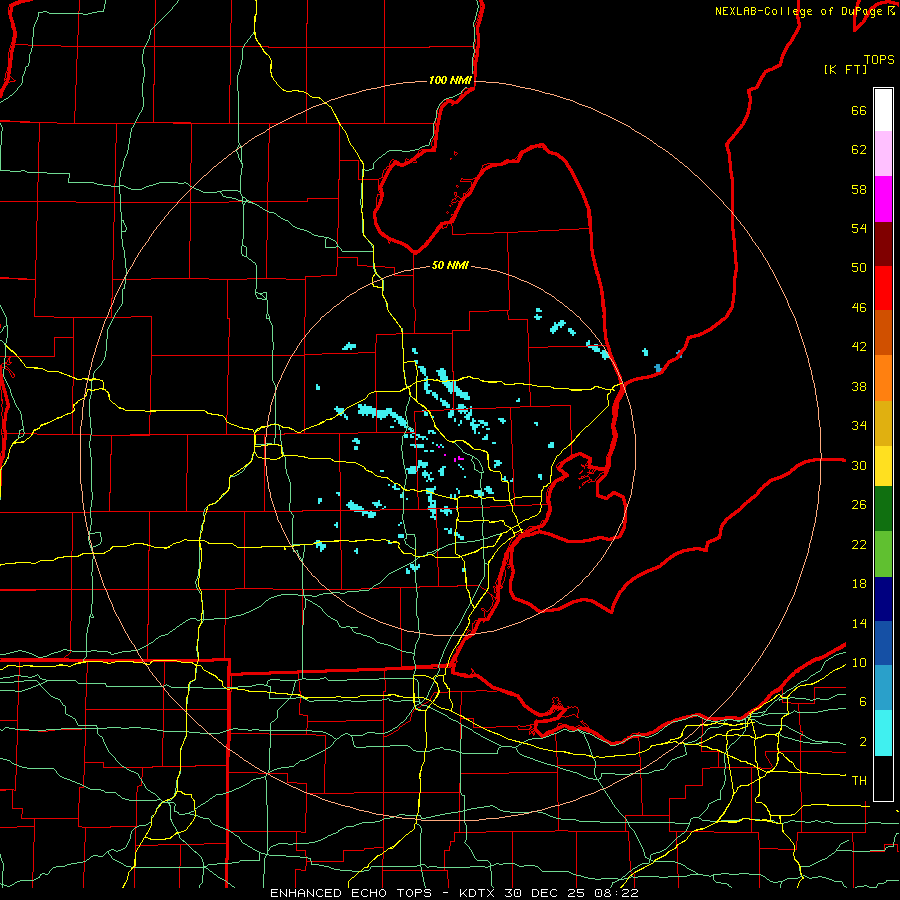Click the '30' legend value
900x900 pixels.
coord(859,465)
